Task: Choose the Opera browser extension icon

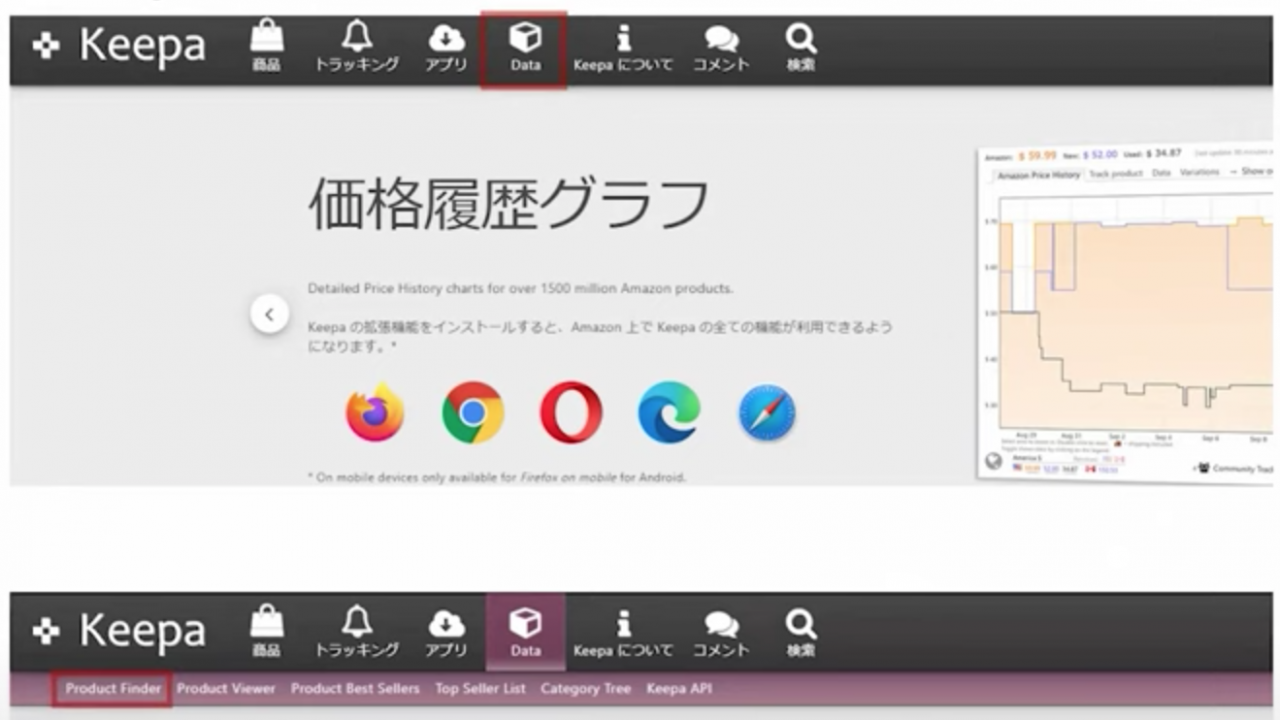Action: click(x=571, y=413)
